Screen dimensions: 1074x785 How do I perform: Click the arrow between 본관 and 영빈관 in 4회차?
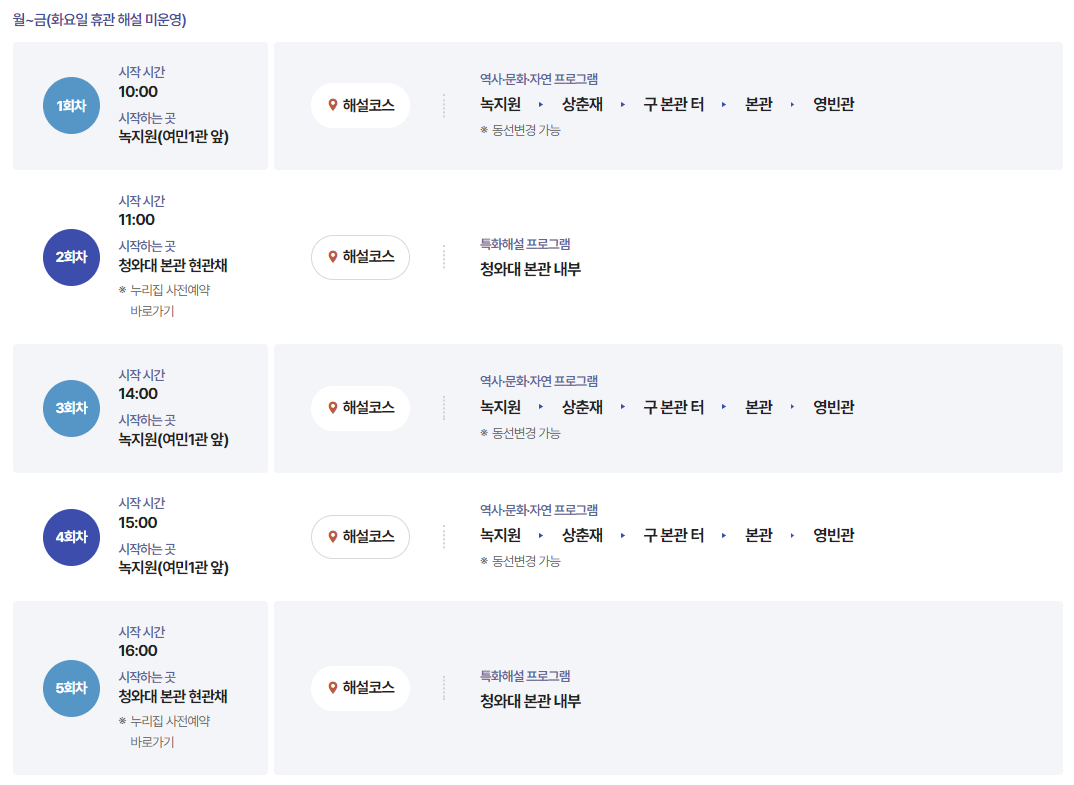click(793, 535)
